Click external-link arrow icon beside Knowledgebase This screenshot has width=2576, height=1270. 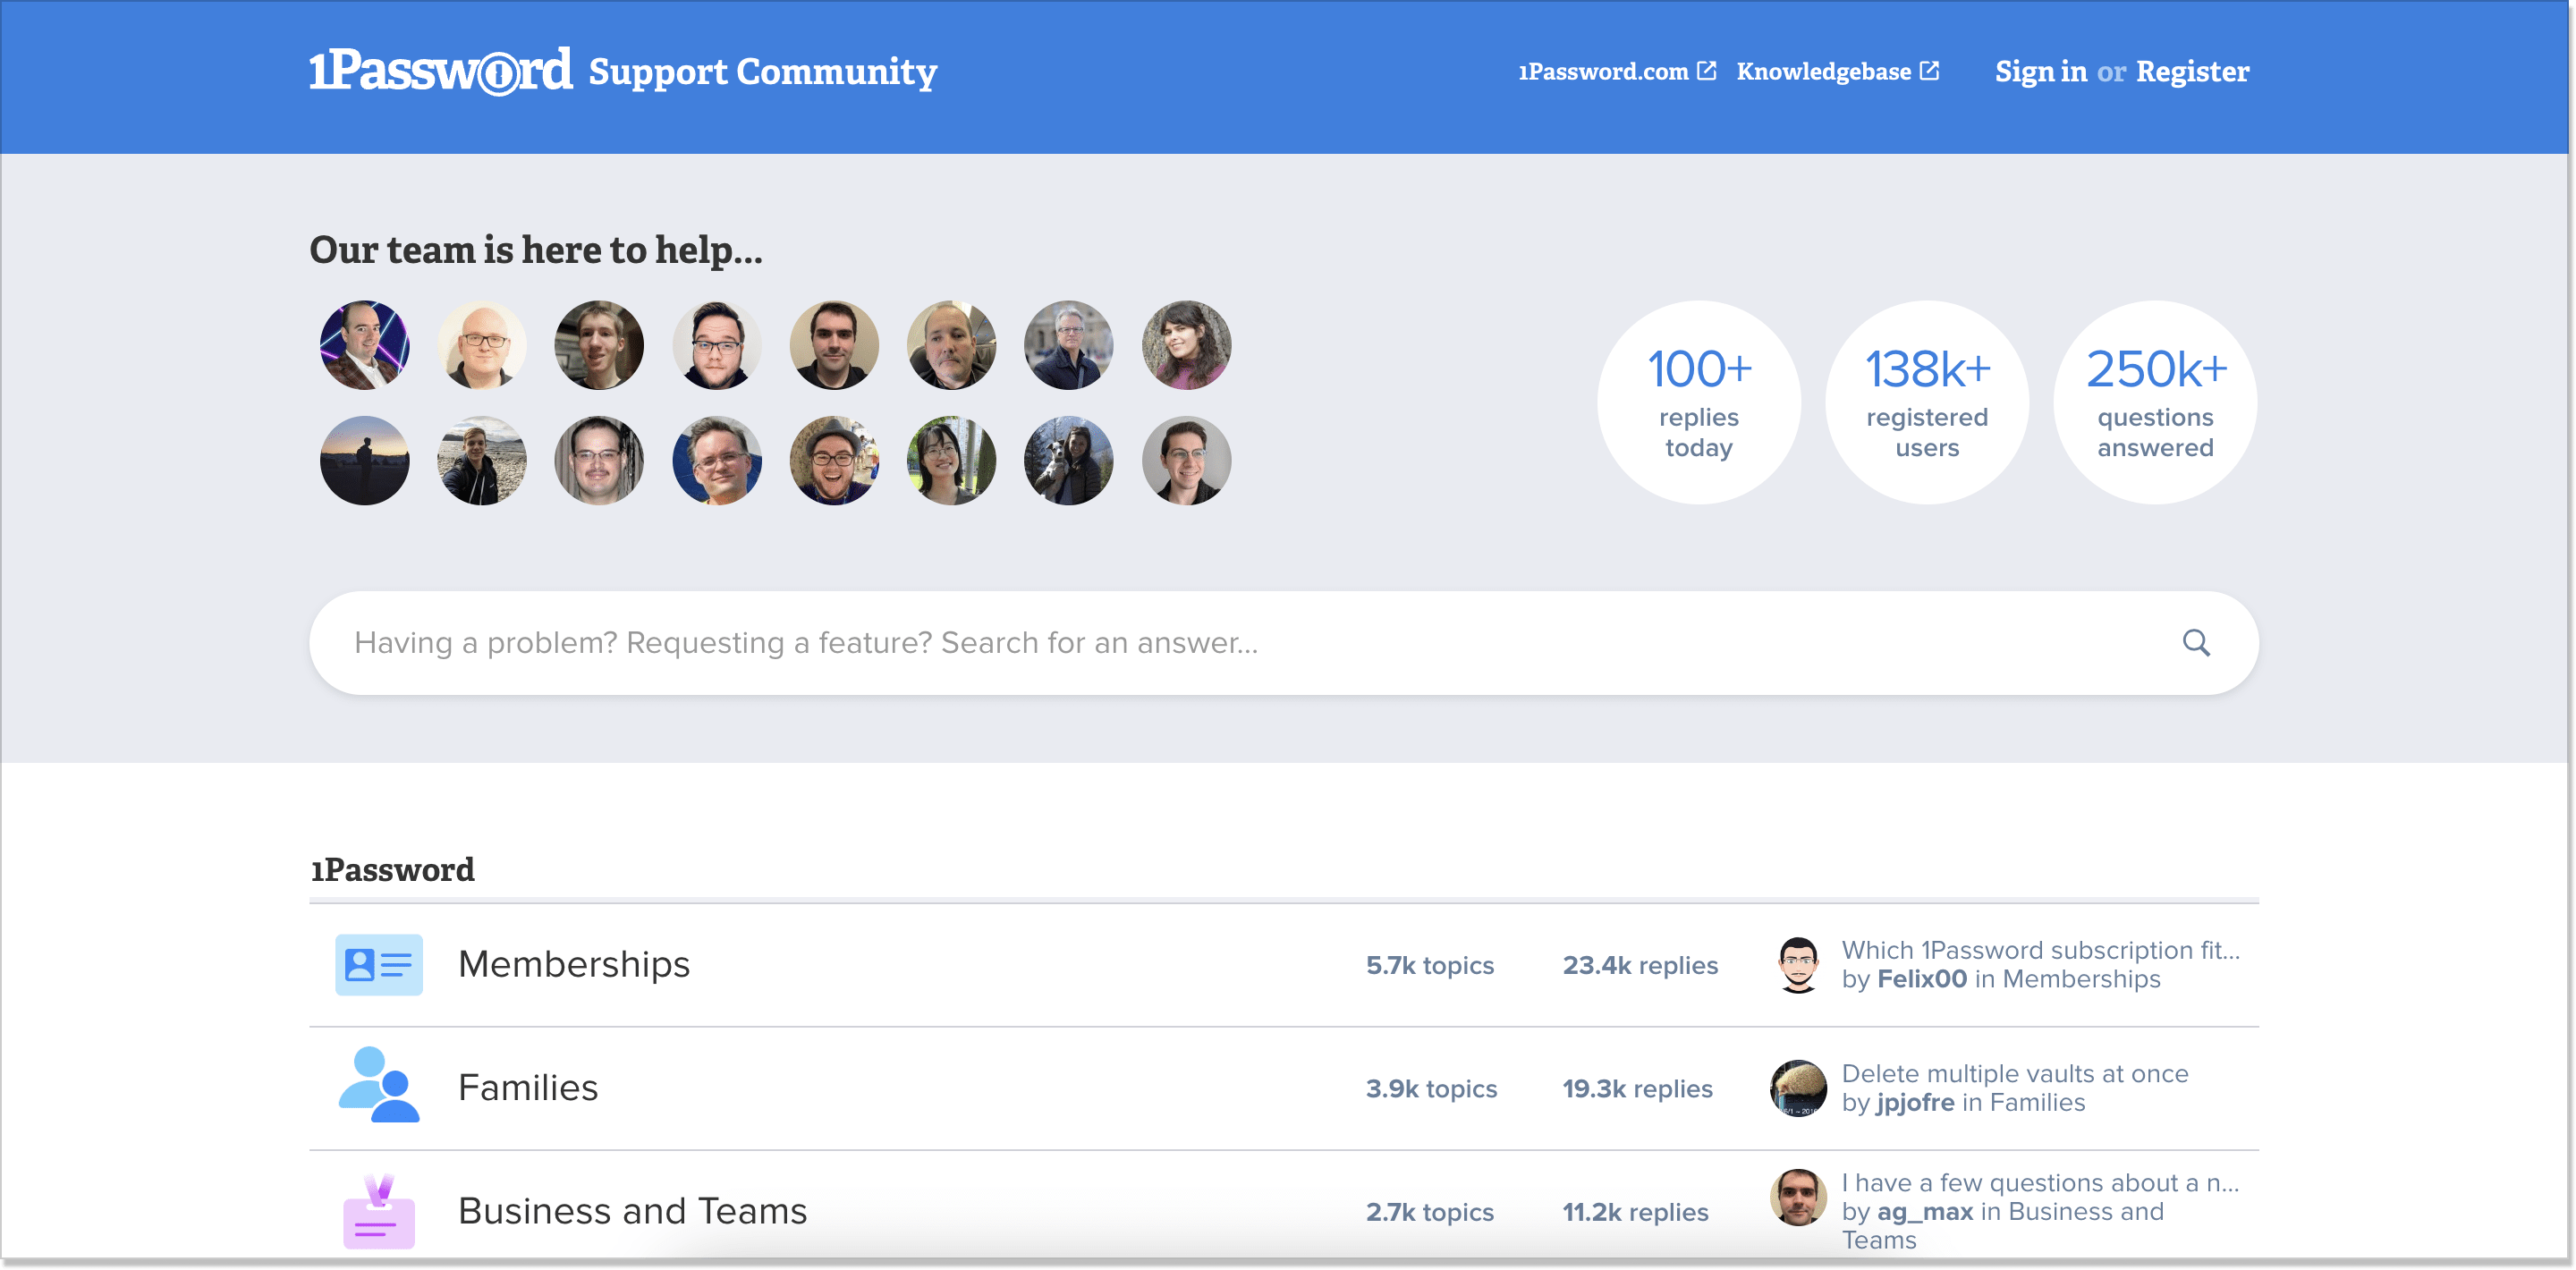tap(1929, 71)
